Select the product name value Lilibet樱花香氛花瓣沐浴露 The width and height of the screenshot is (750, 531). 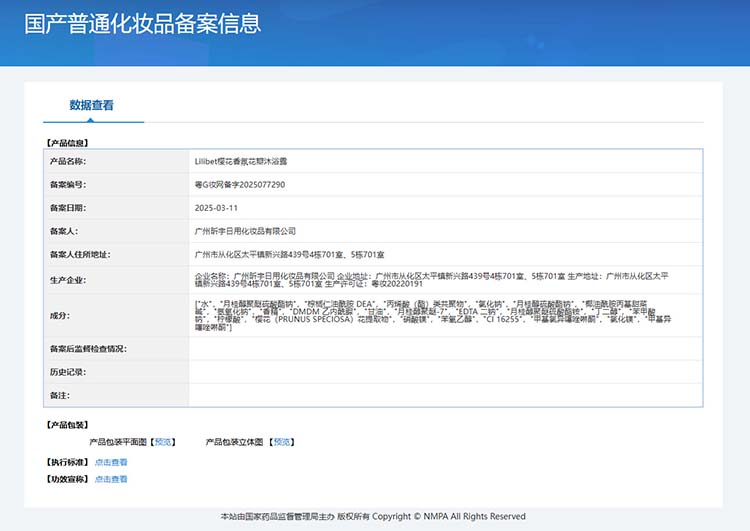click(241, 161)
